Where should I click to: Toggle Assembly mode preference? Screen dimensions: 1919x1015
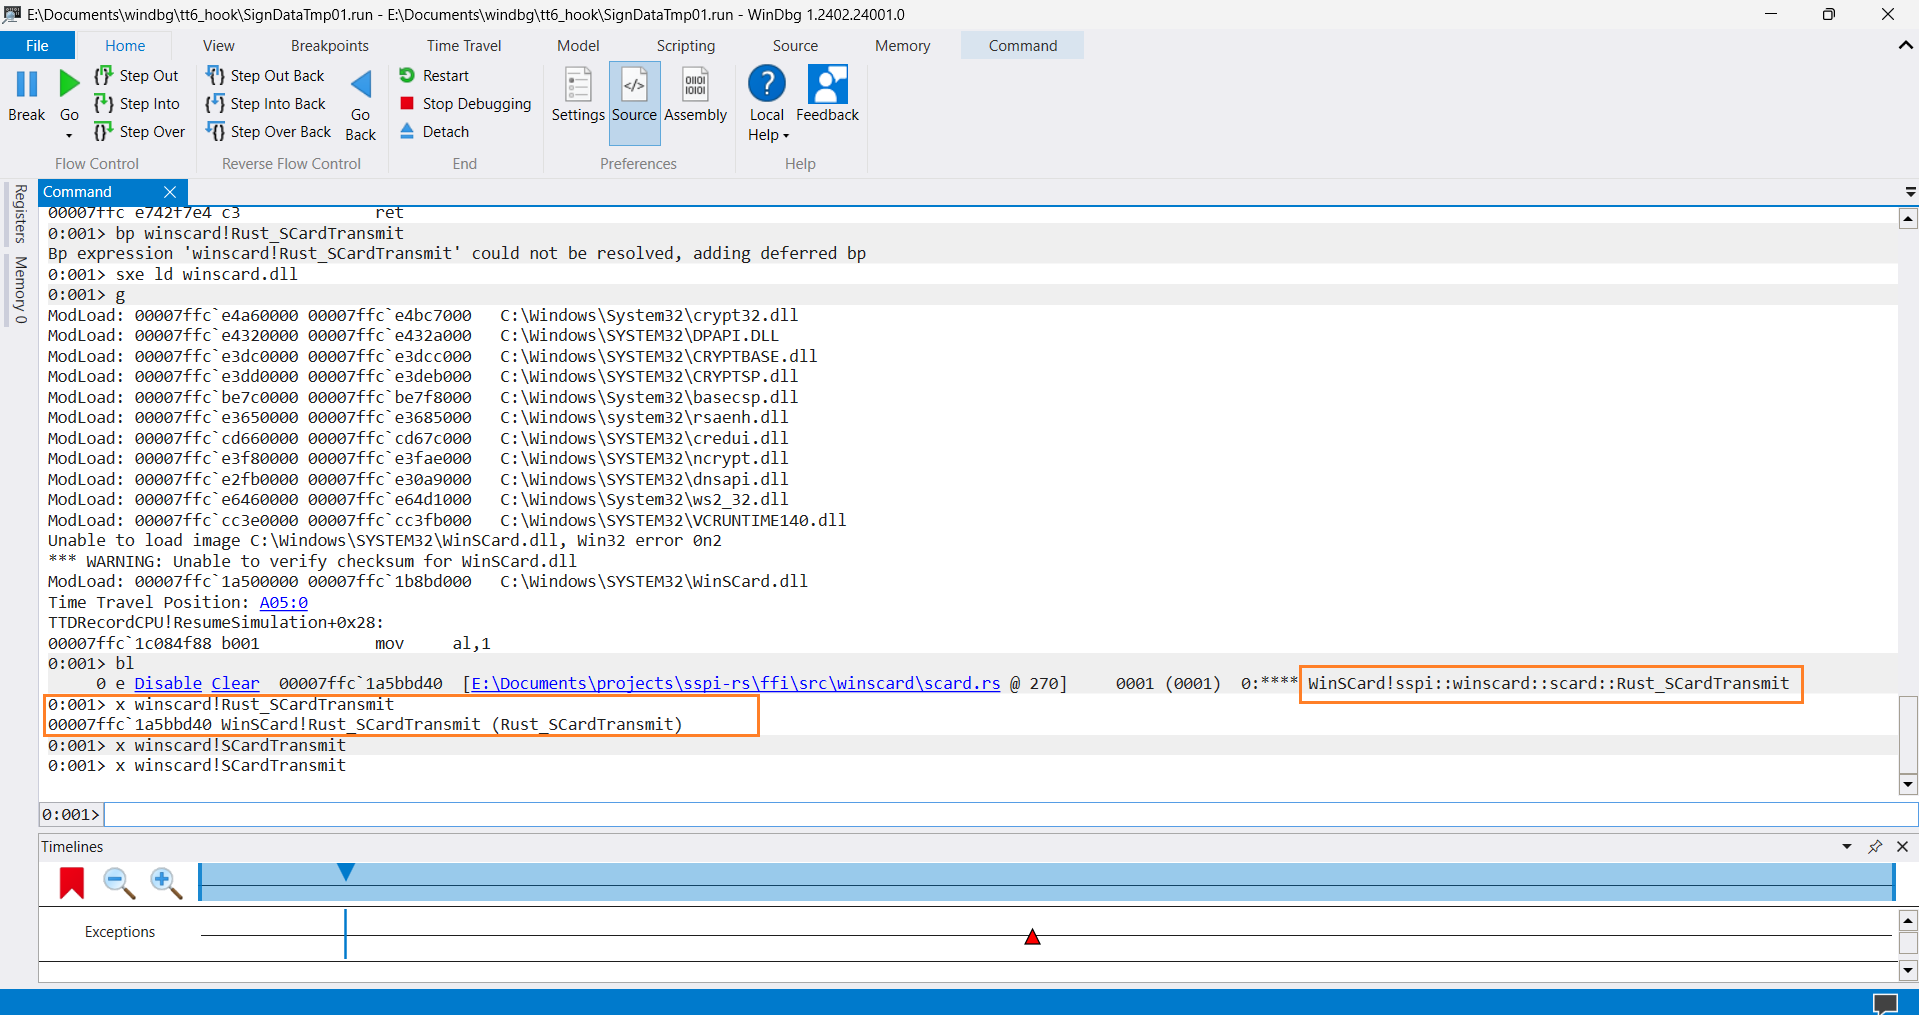[x=695, y=86]
